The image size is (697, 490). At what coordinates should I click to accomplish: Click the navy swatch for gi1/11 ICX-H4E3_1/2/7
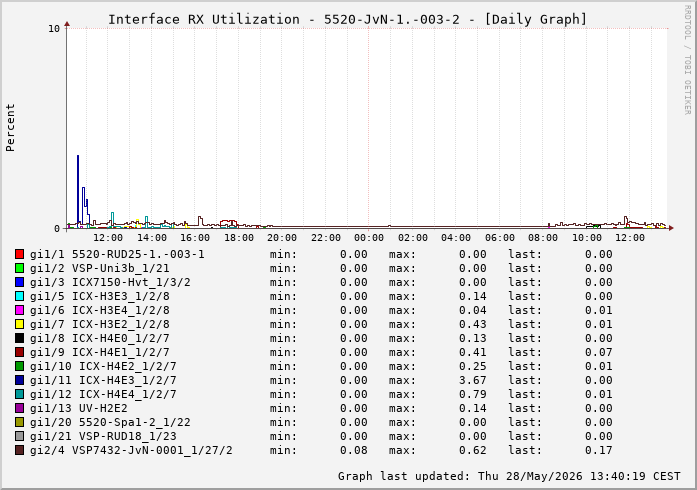click(19, 380)
